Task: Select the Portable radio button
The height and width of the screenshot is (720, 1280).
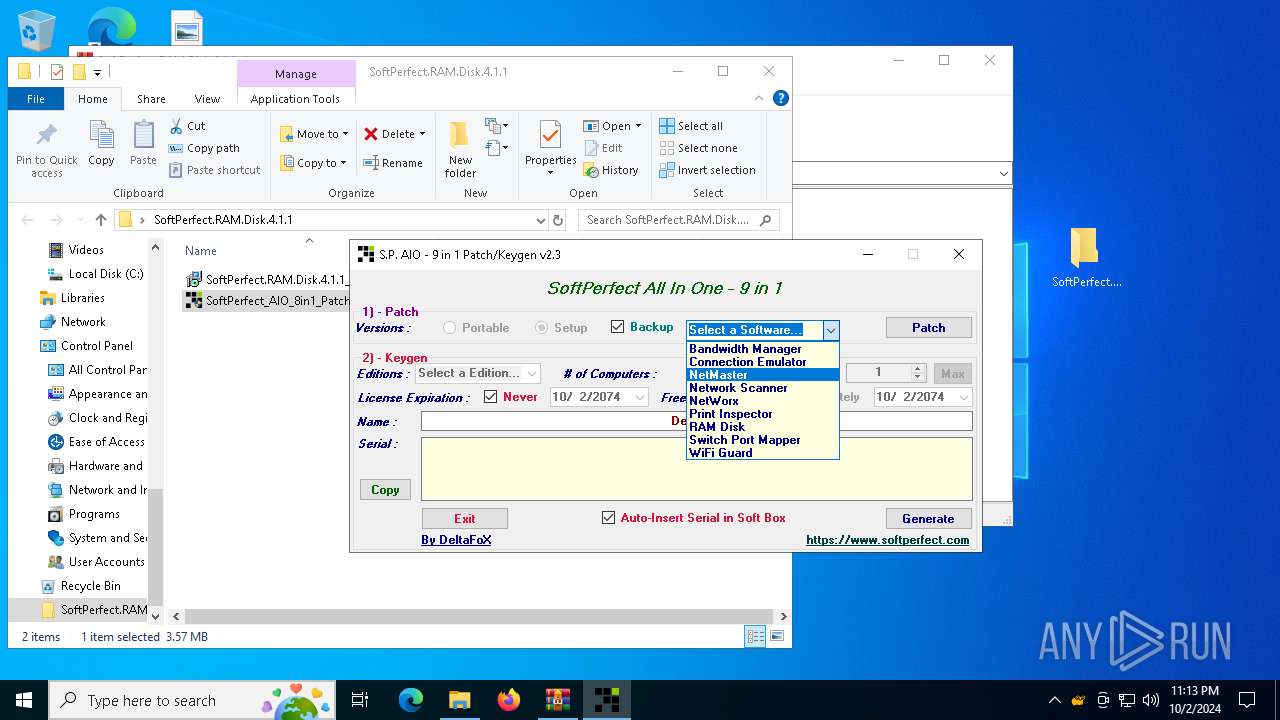Action: [x=449, y=328]
